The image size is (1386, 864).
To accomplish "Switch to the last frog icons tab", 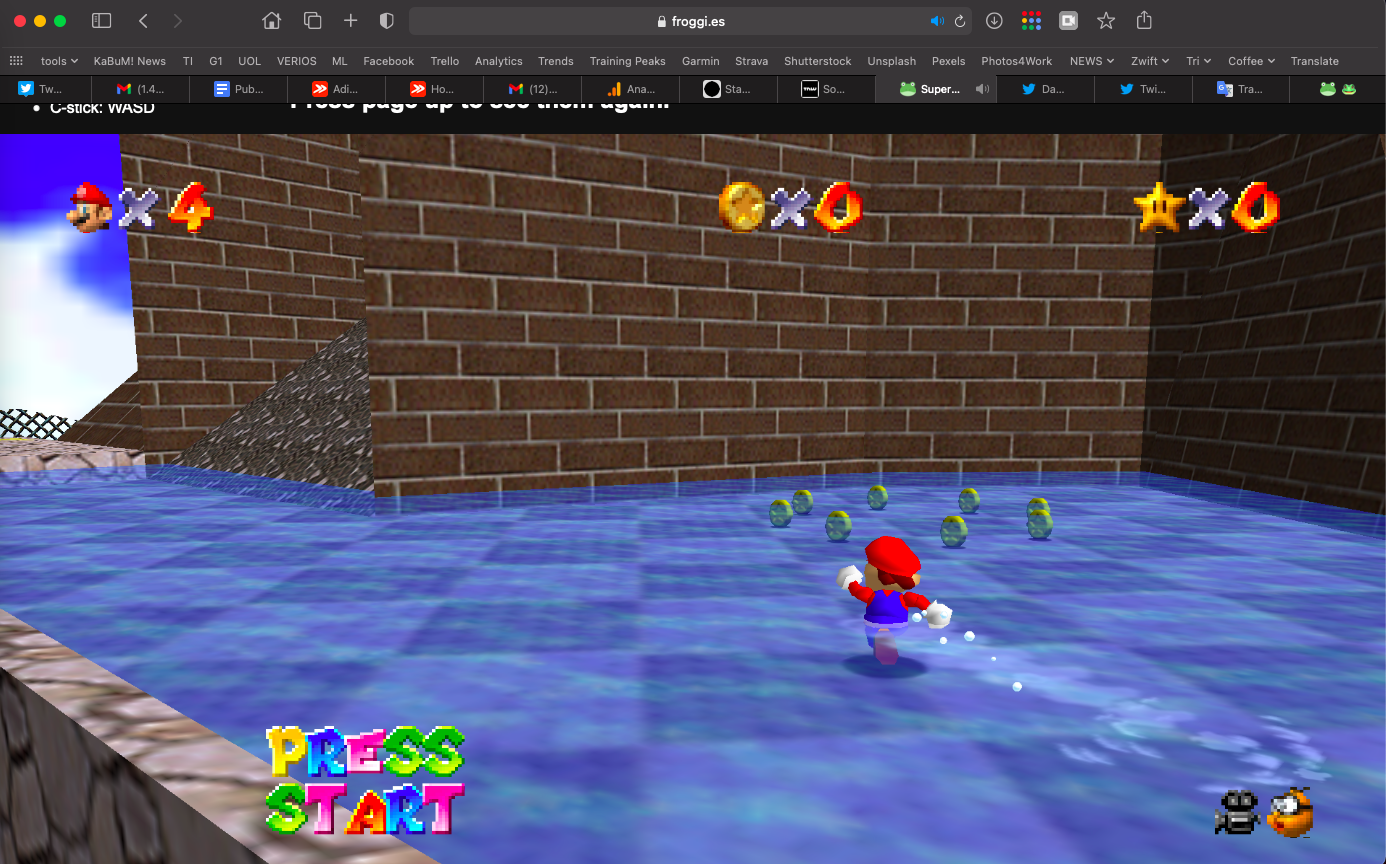I will coord(1338,89).
